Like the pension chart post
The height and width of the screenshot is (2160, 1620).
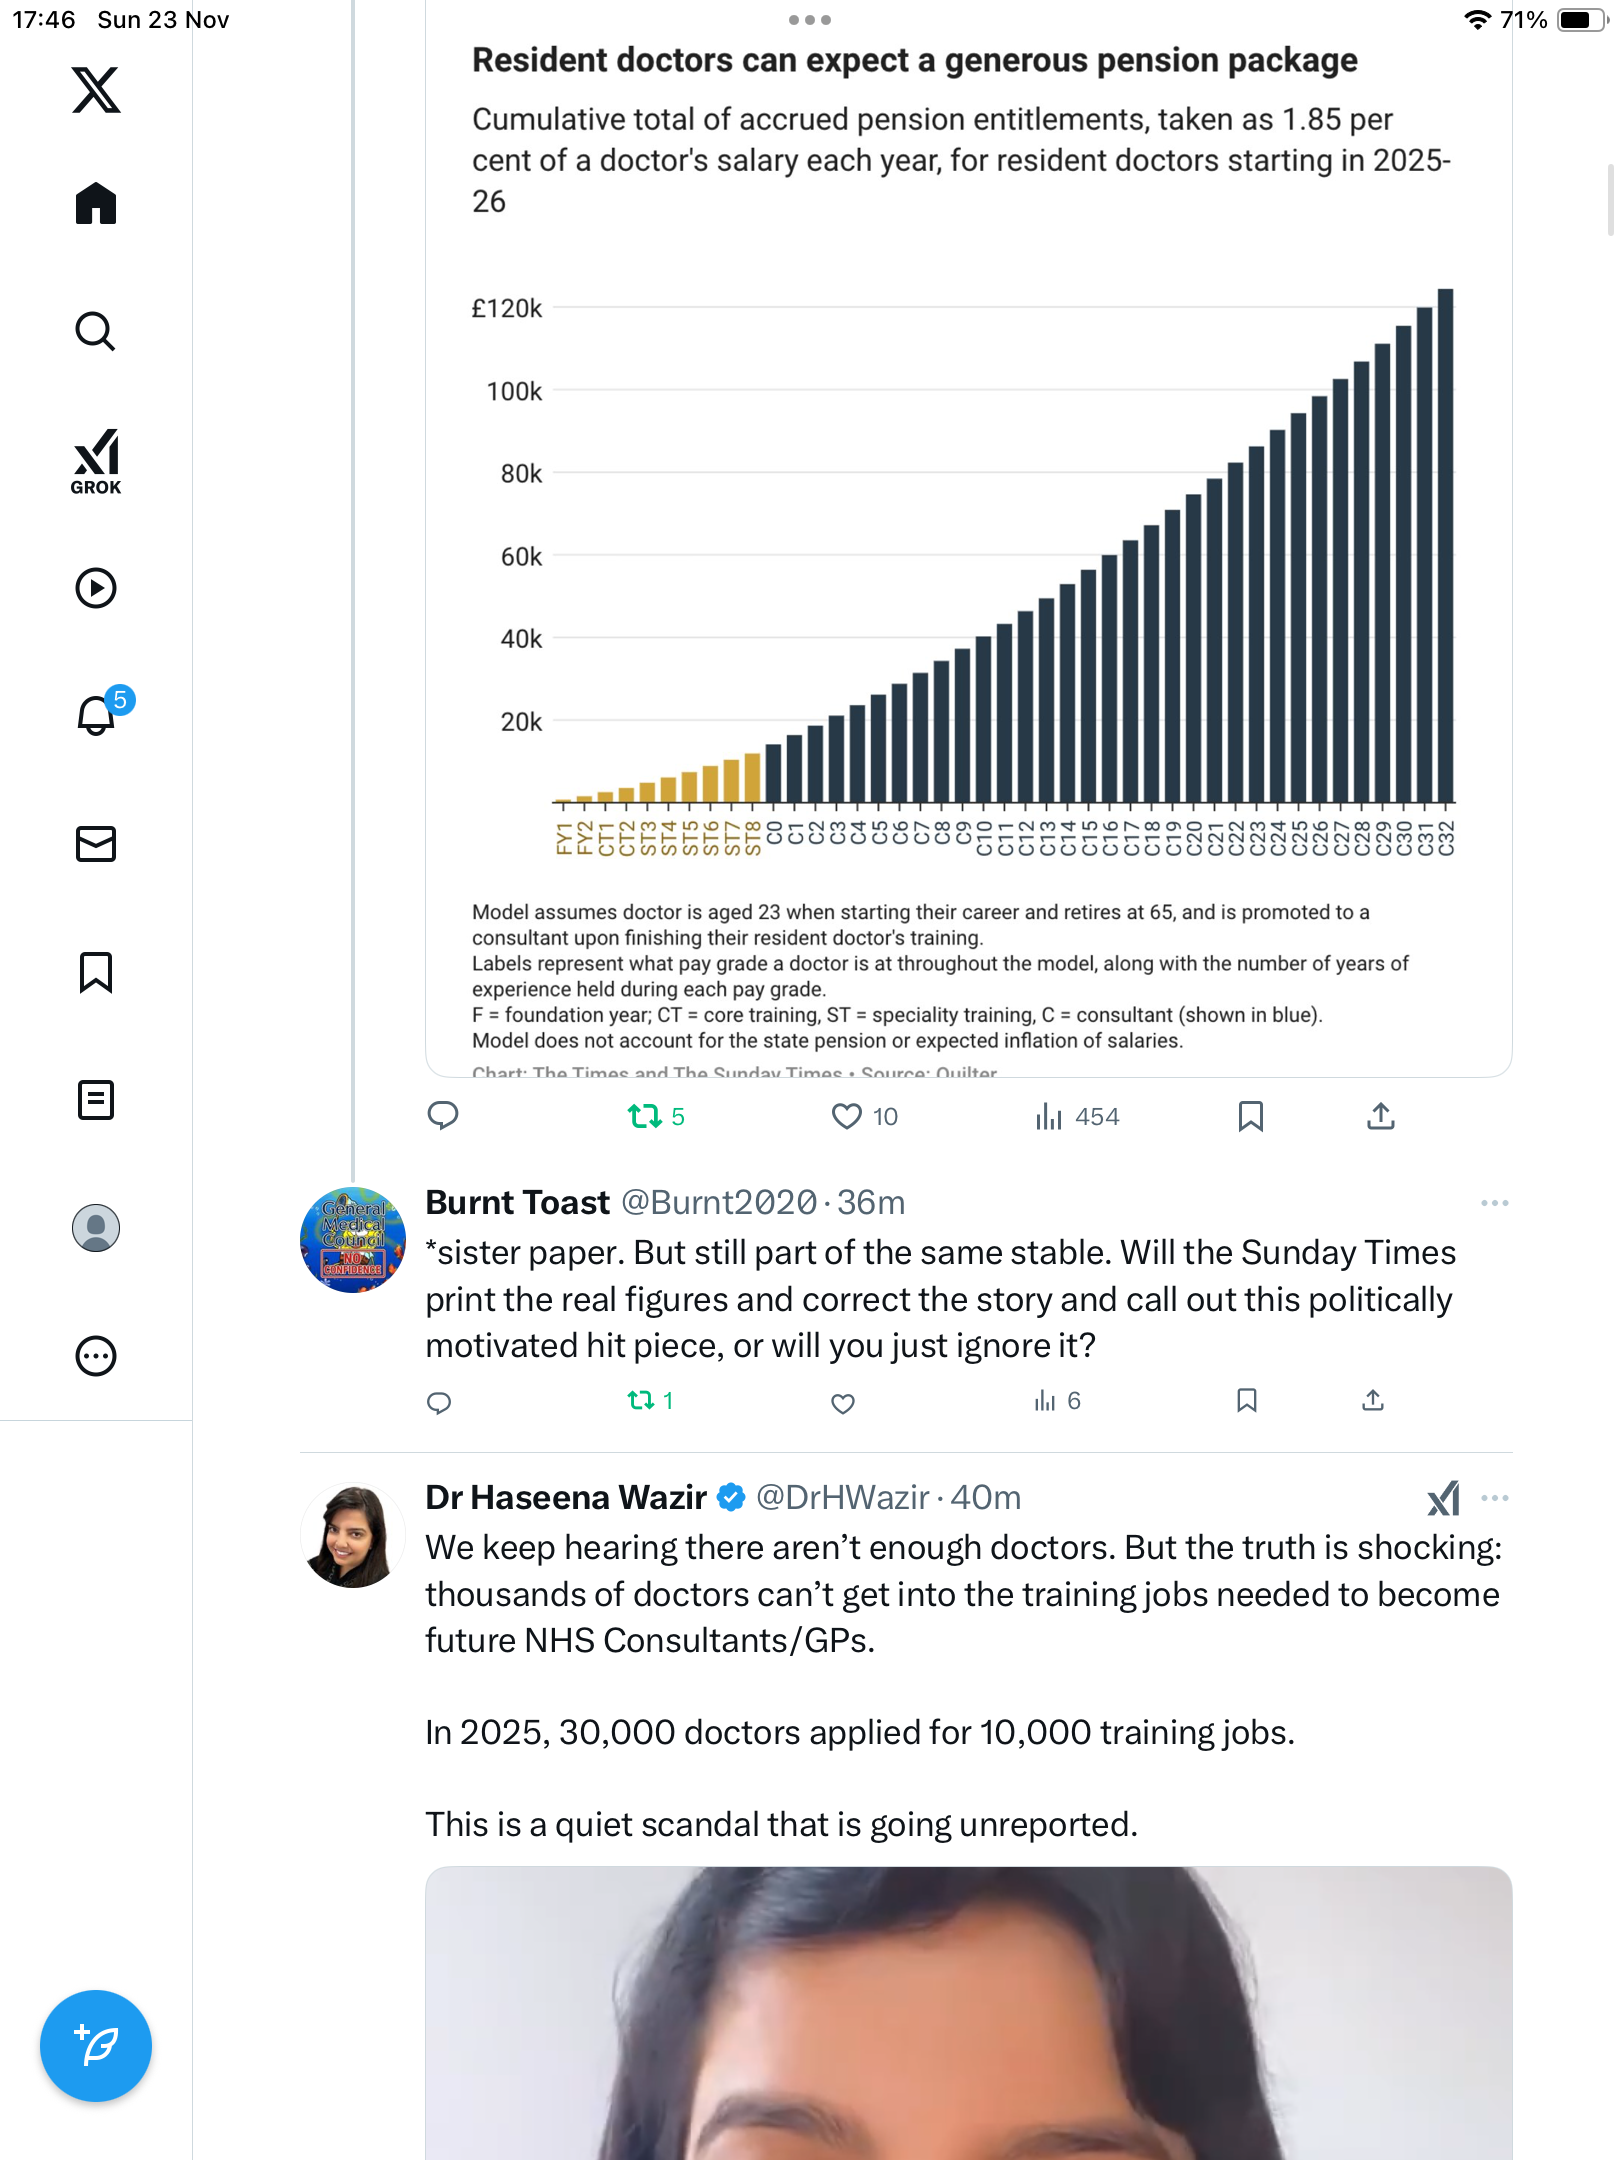click(847, 1116)
